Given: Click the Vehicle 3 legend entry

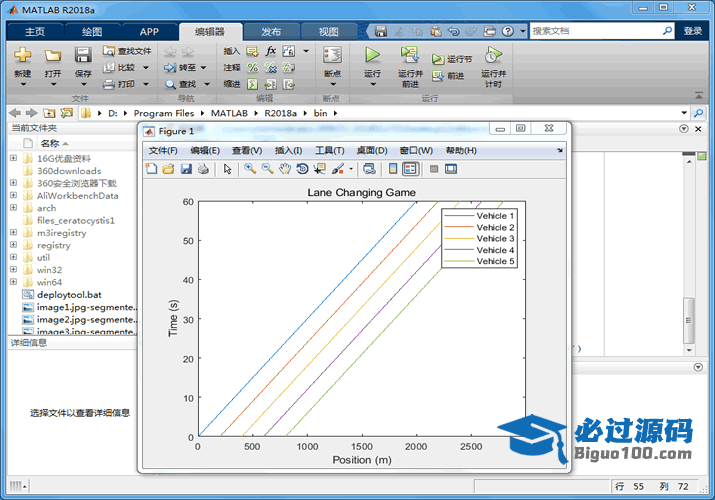Looking at the screenshot, I should (479, 238).
